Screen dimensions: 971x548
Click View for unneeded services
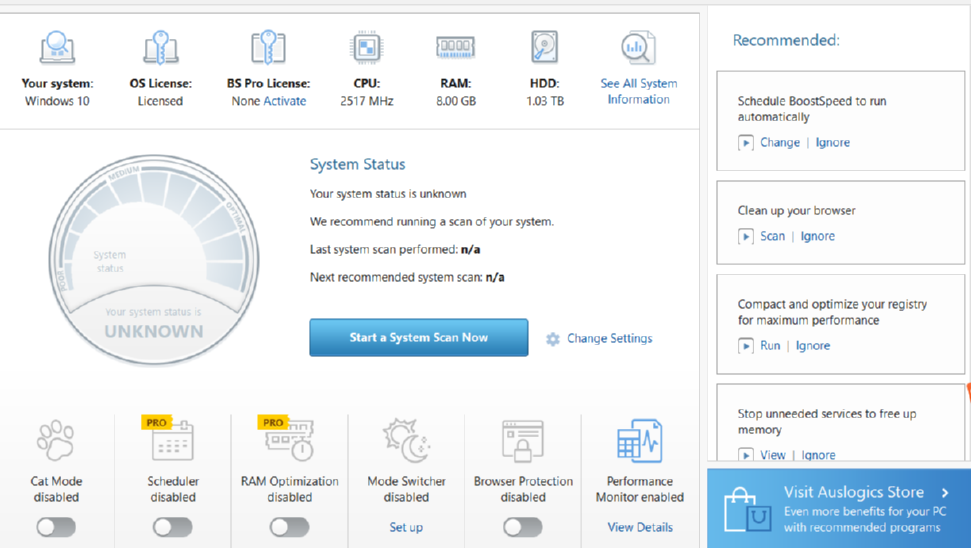pyautogui.click(x=773, y=455)
